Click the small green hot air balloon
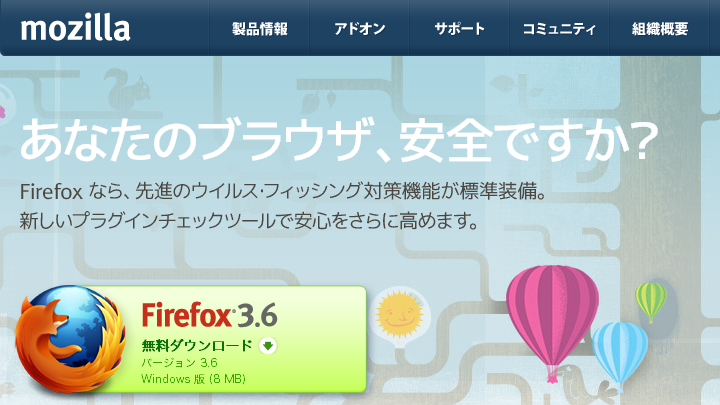This screenshot has width=720, height=405. click(651, 302)
